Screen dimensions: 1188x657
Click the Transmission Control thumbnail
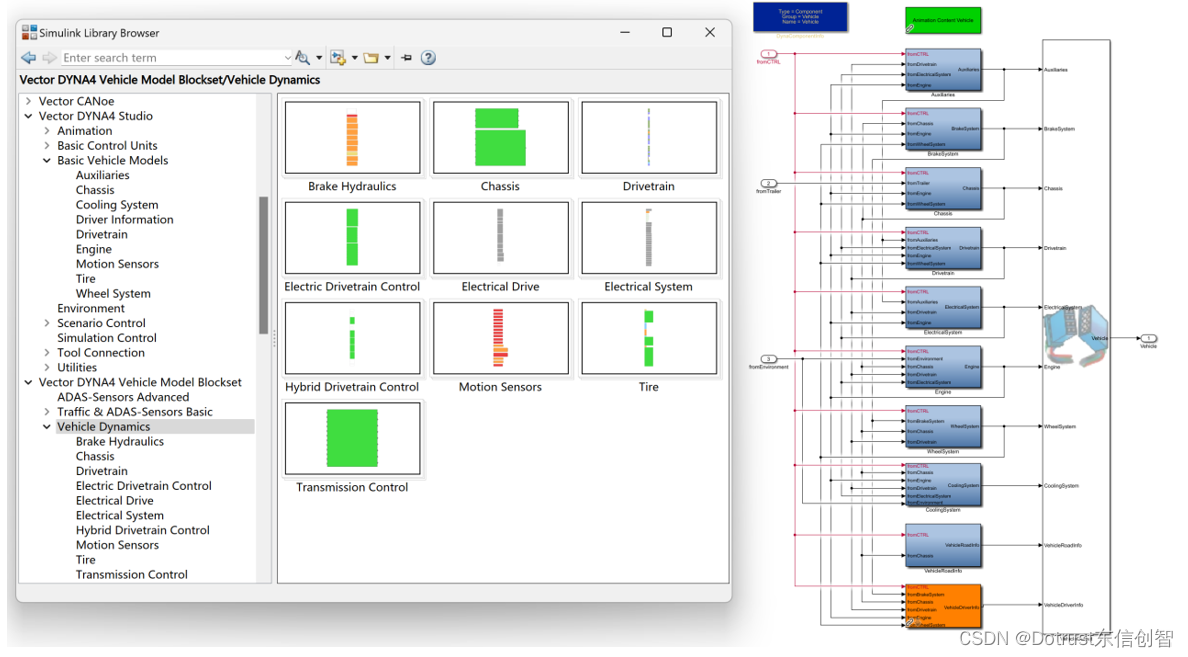(x=352, y=439)
